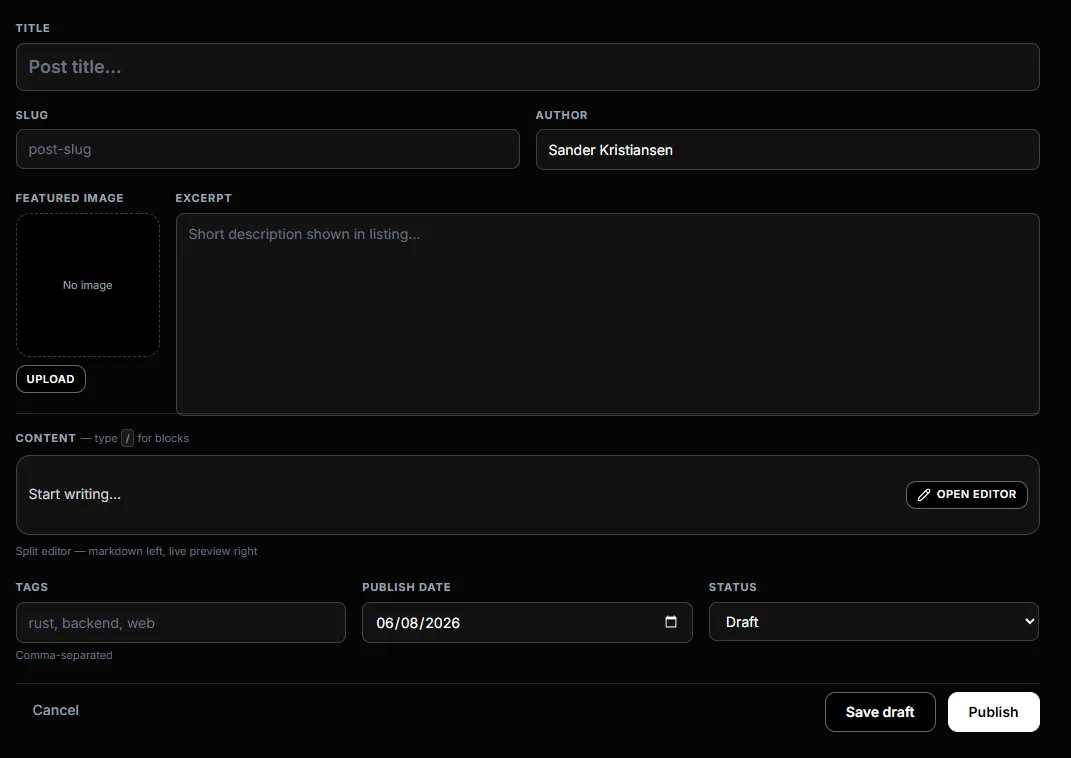The width and height of the screenshot is (1071, 758).
Task: Open the Status dropdown showing Draft
Action: (x=874, y=621)
